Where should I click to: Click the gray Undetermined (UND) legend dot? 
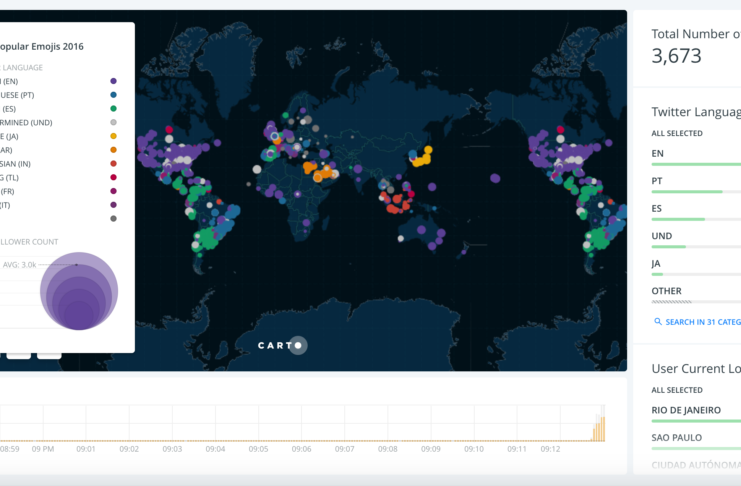(x=114, y=123)
